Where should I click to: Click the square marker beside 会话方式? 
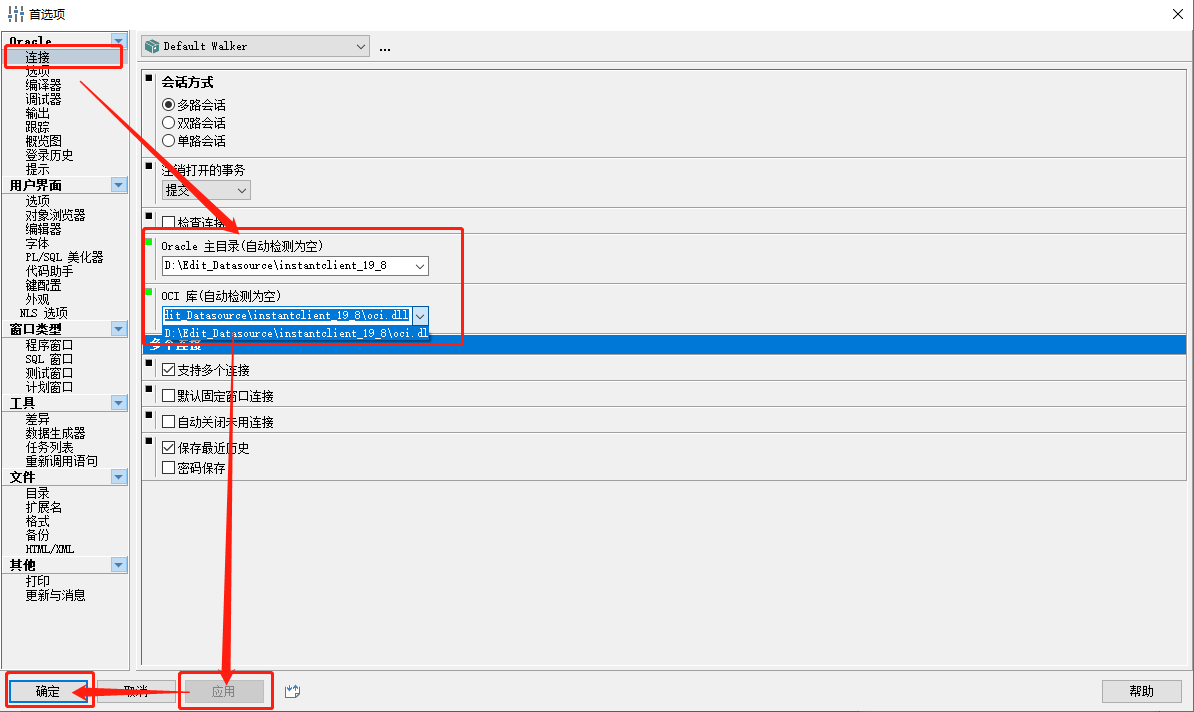coord(148,77)
